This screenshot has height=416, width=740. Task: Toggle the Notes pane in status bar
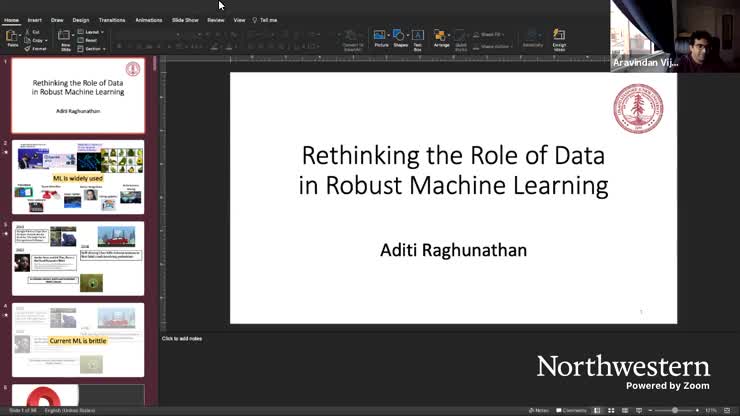[538, 410]
